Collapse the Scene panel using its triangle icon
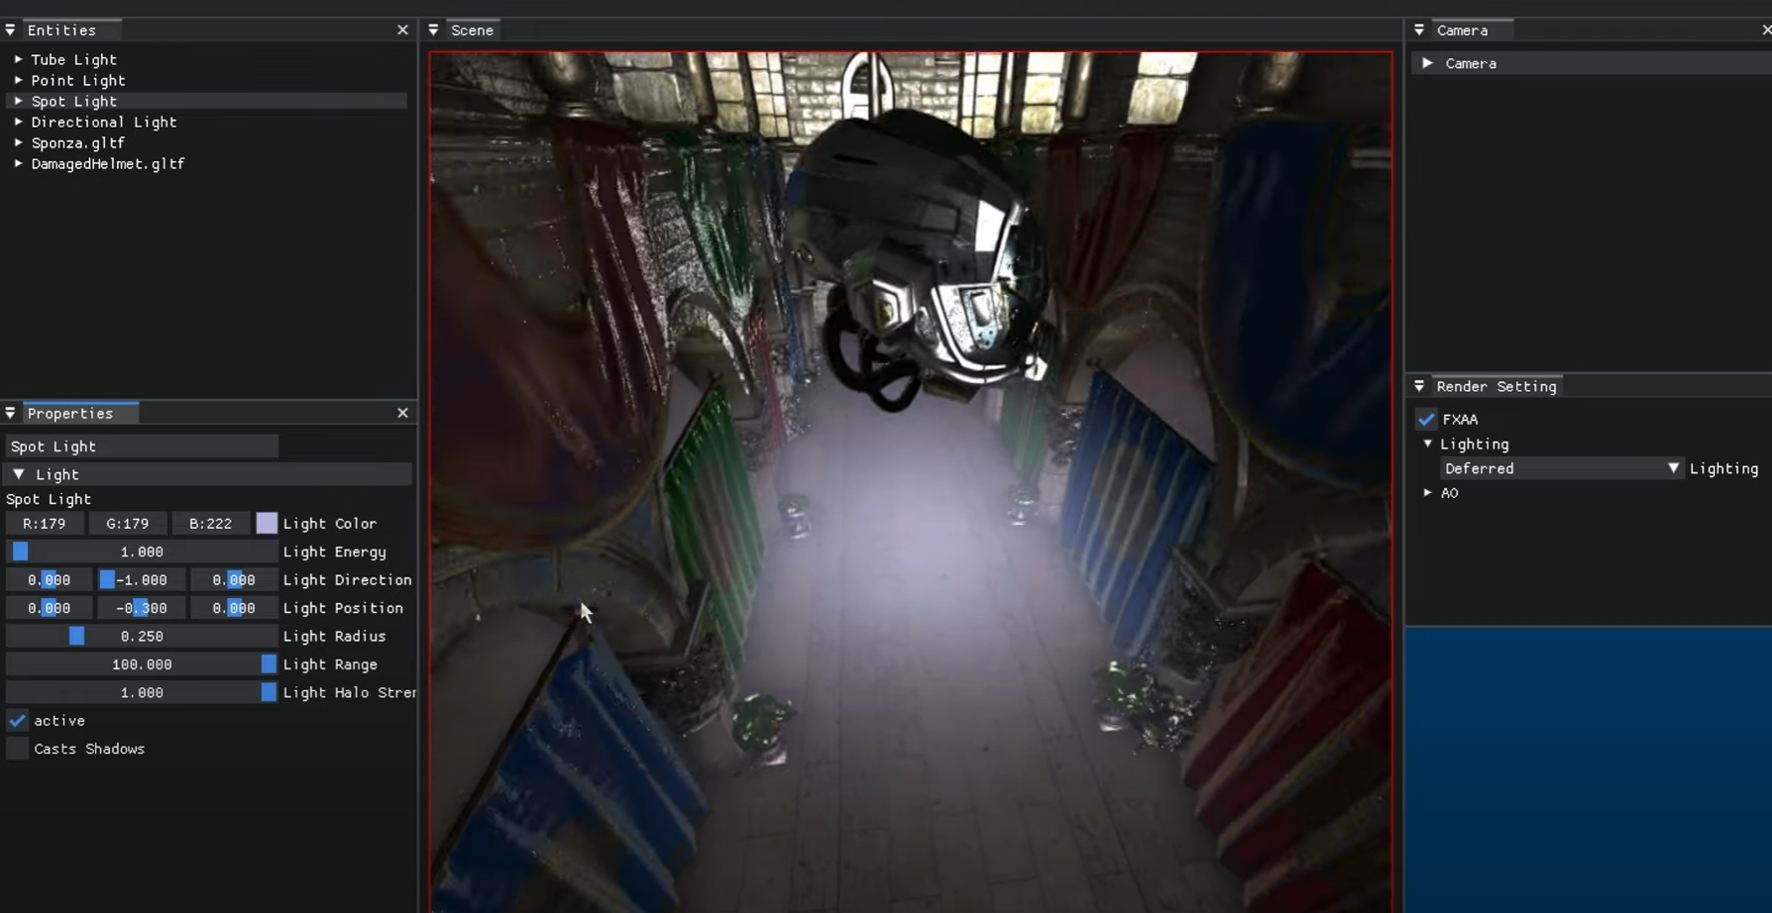The width and height of the screenshot is (1772, 913). (x=434, y=30)
